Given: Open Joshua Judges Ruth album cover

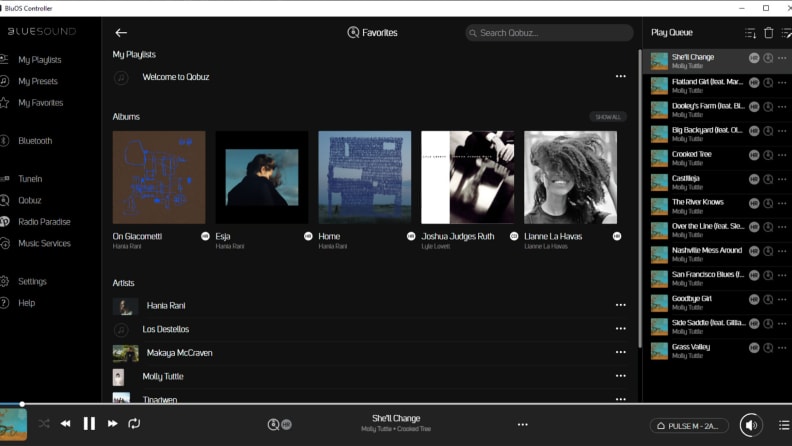Looking at the screenshot, I should click(468, 177).
